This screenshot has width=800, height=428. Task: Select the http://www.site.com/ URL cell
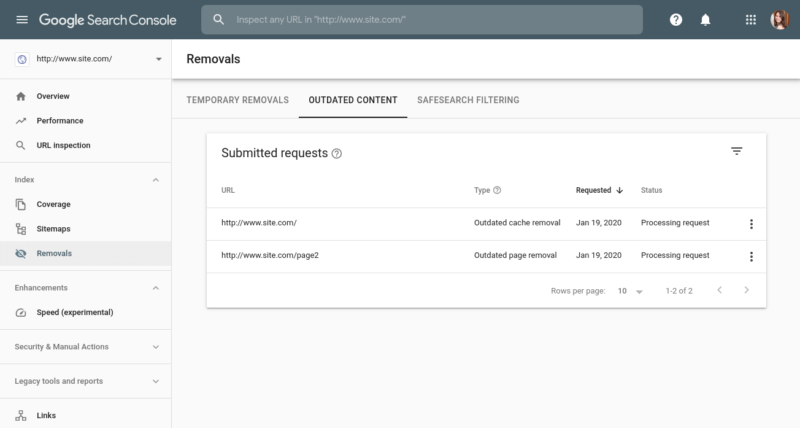(259, 223)
